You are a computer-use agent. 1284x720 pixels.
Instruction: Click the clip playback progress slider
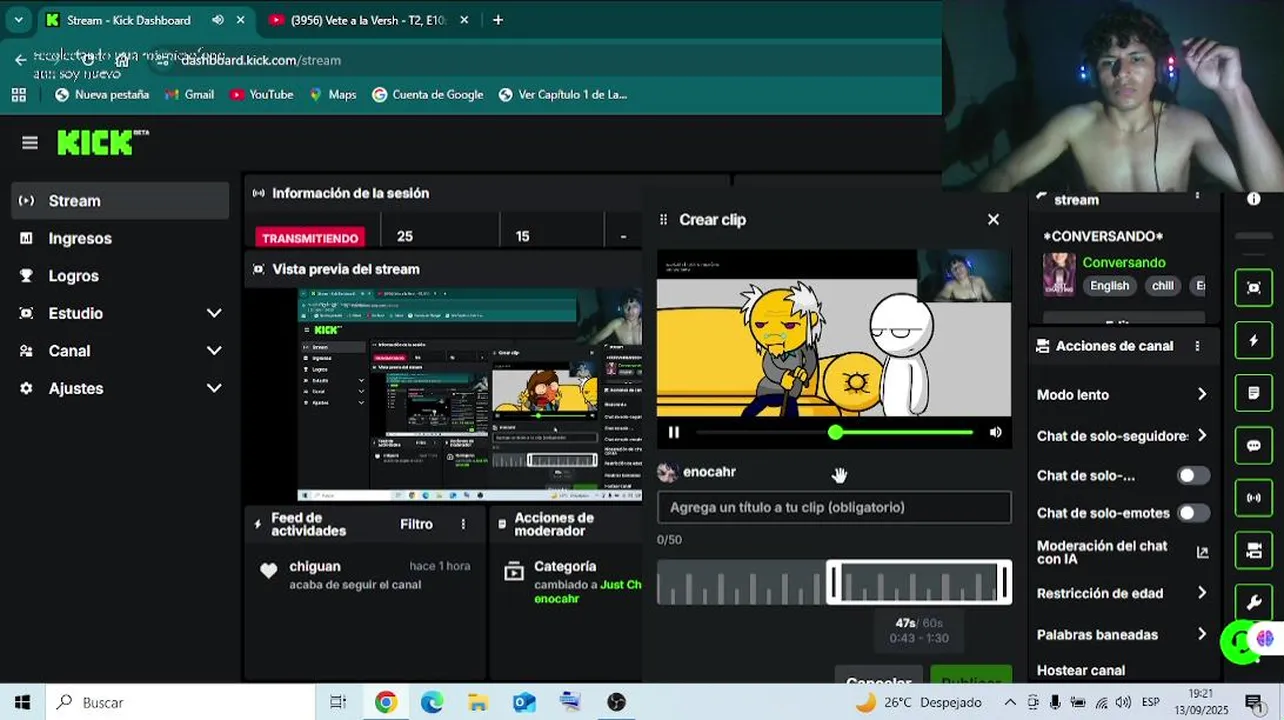point(835,432)
